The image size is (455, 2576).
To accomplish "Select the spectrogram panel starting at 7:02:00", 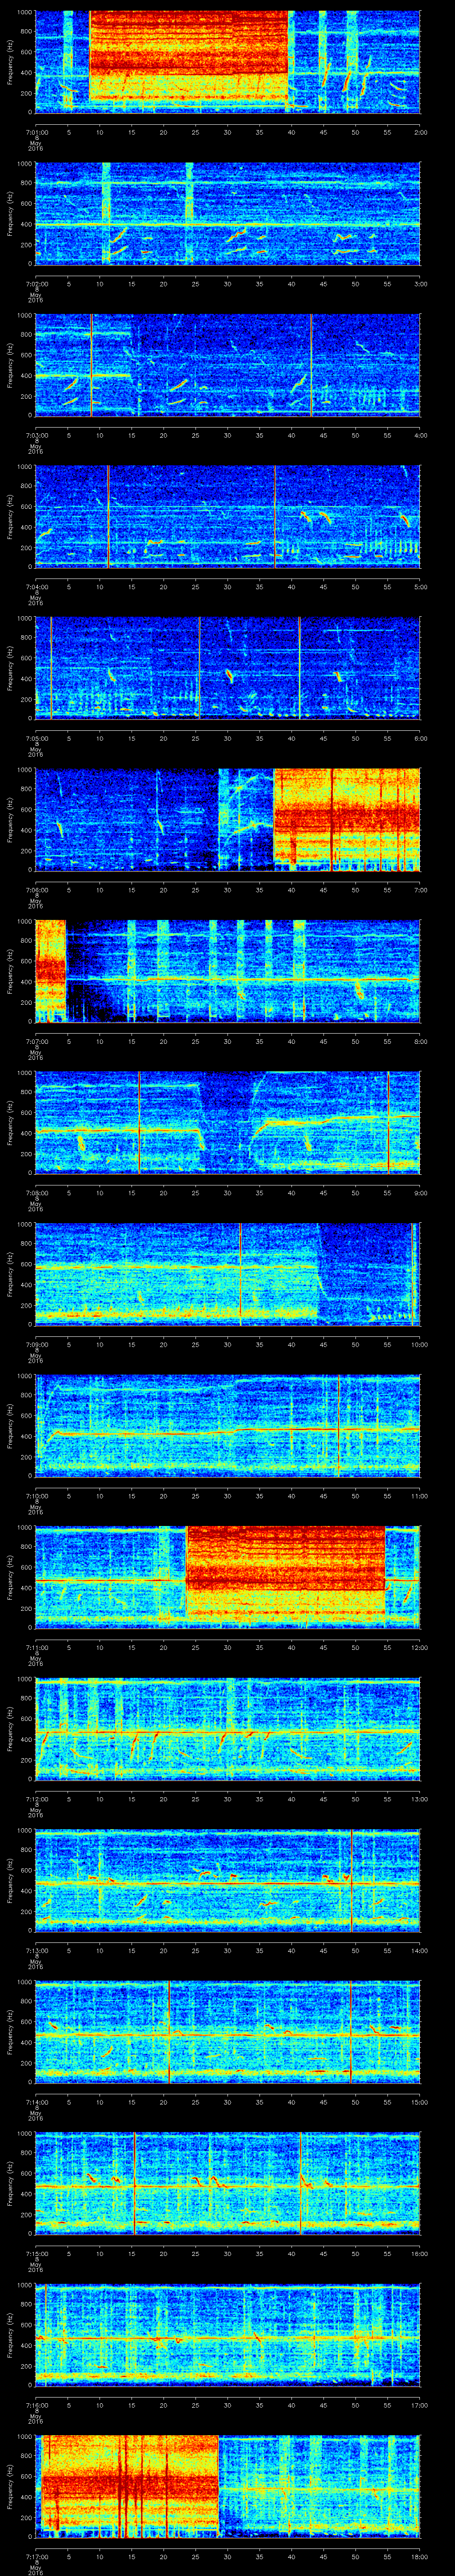I will coord(228,213).
